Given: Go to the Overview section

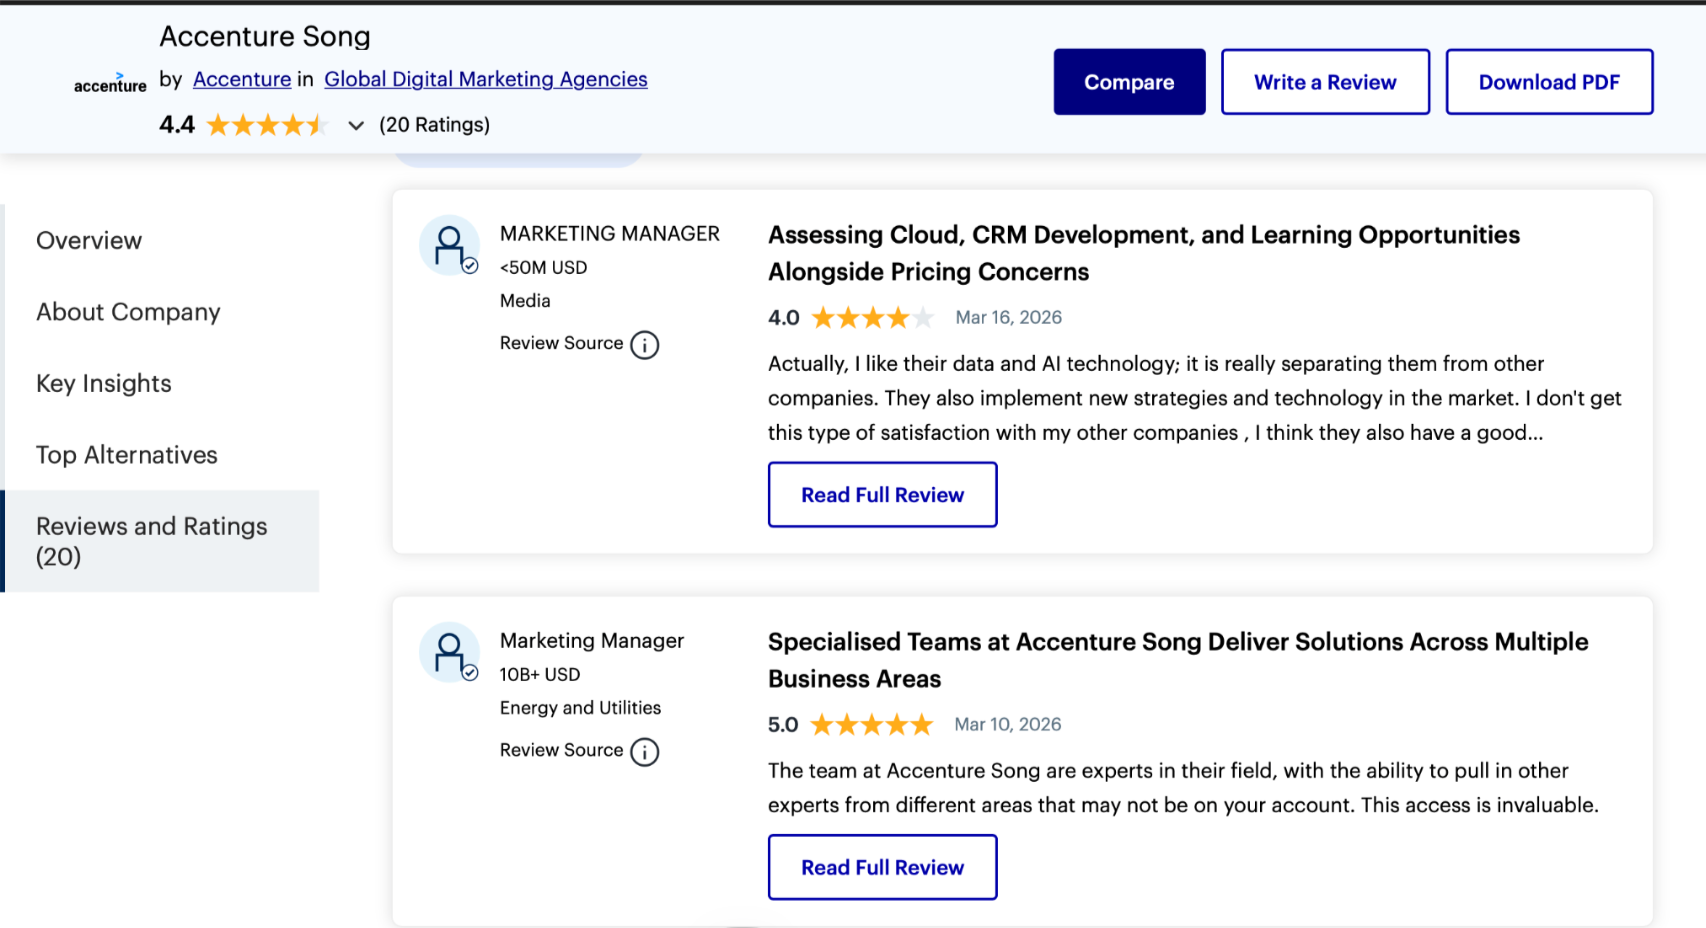Looking at the screenshot, I should [89, 241].
